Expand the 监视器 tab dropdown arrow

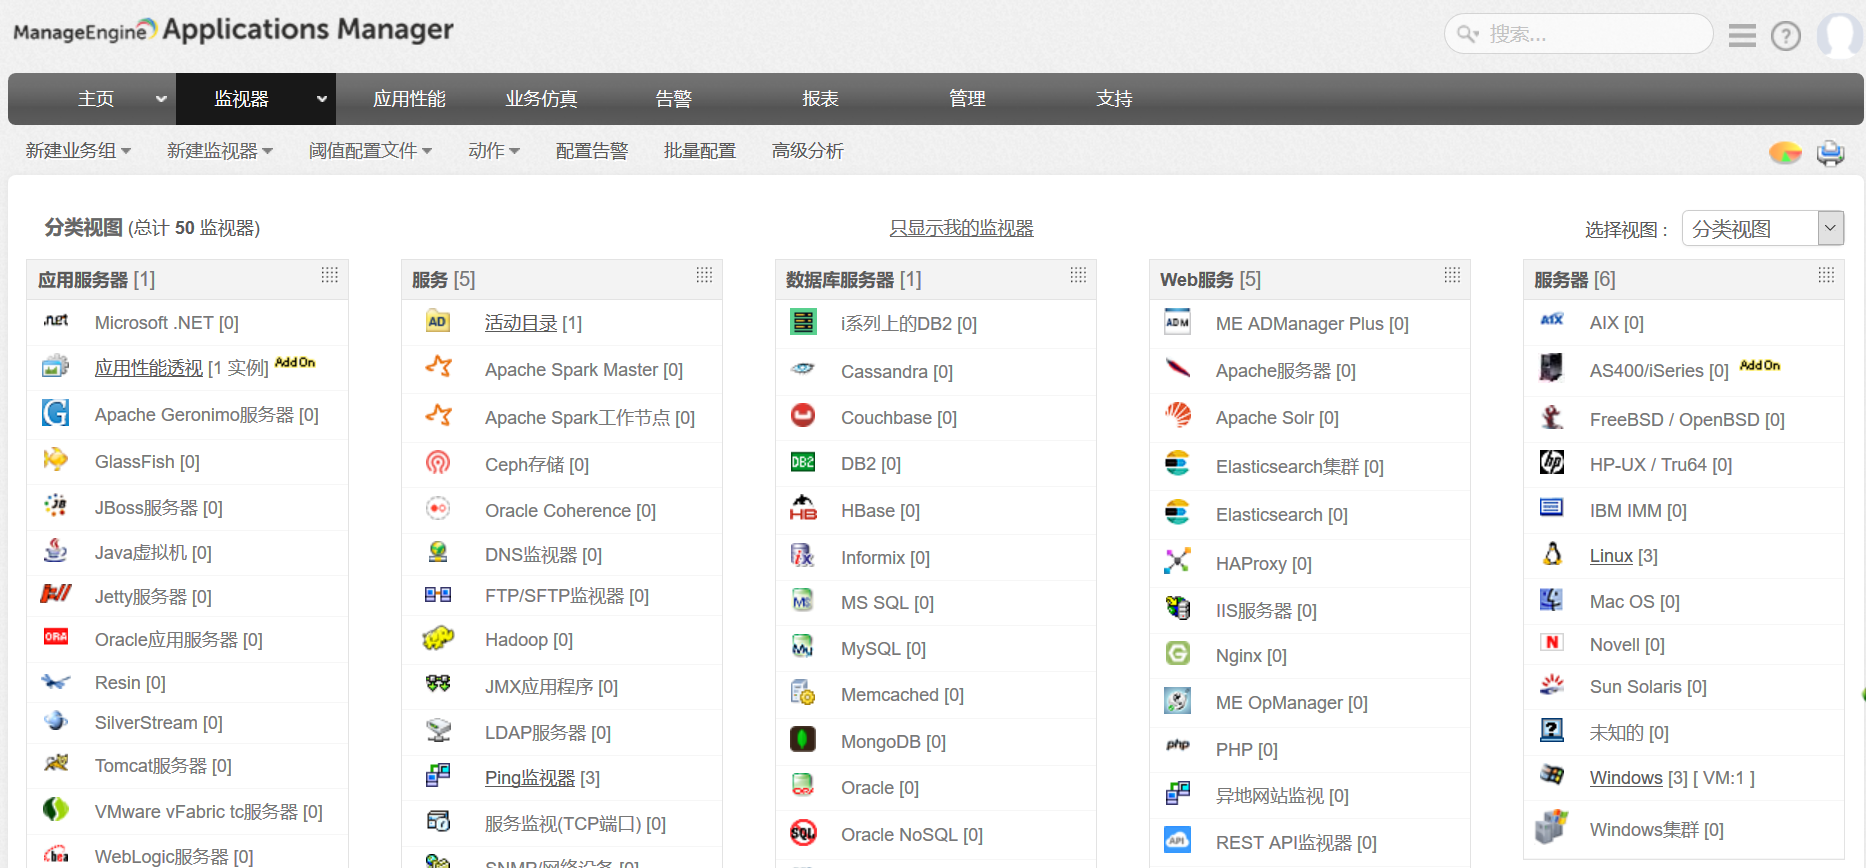pos(322,99)
